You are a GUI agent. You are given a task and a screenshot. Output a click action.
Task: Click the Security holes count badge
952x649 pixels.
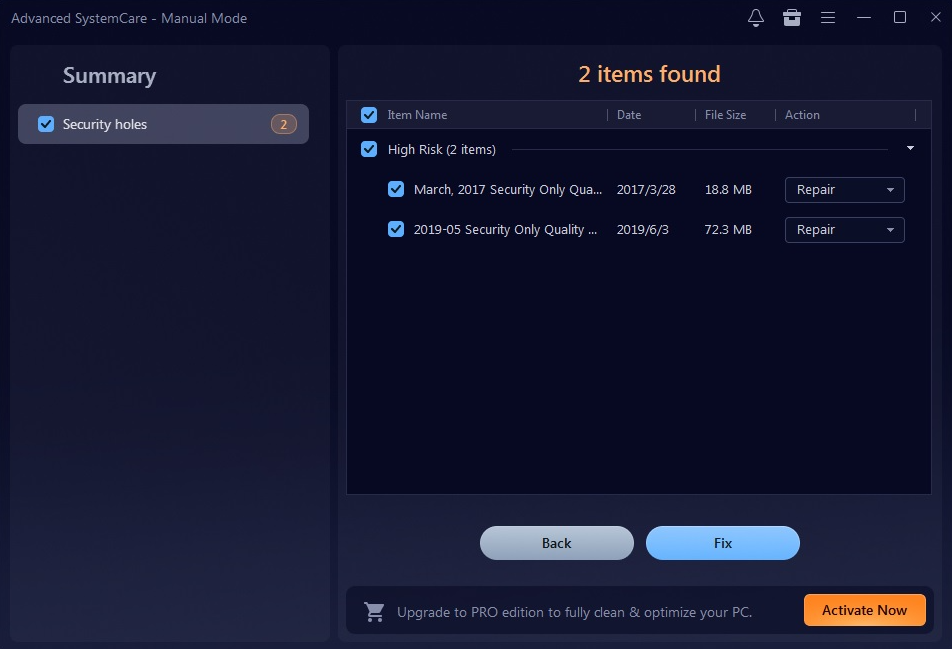283,124
